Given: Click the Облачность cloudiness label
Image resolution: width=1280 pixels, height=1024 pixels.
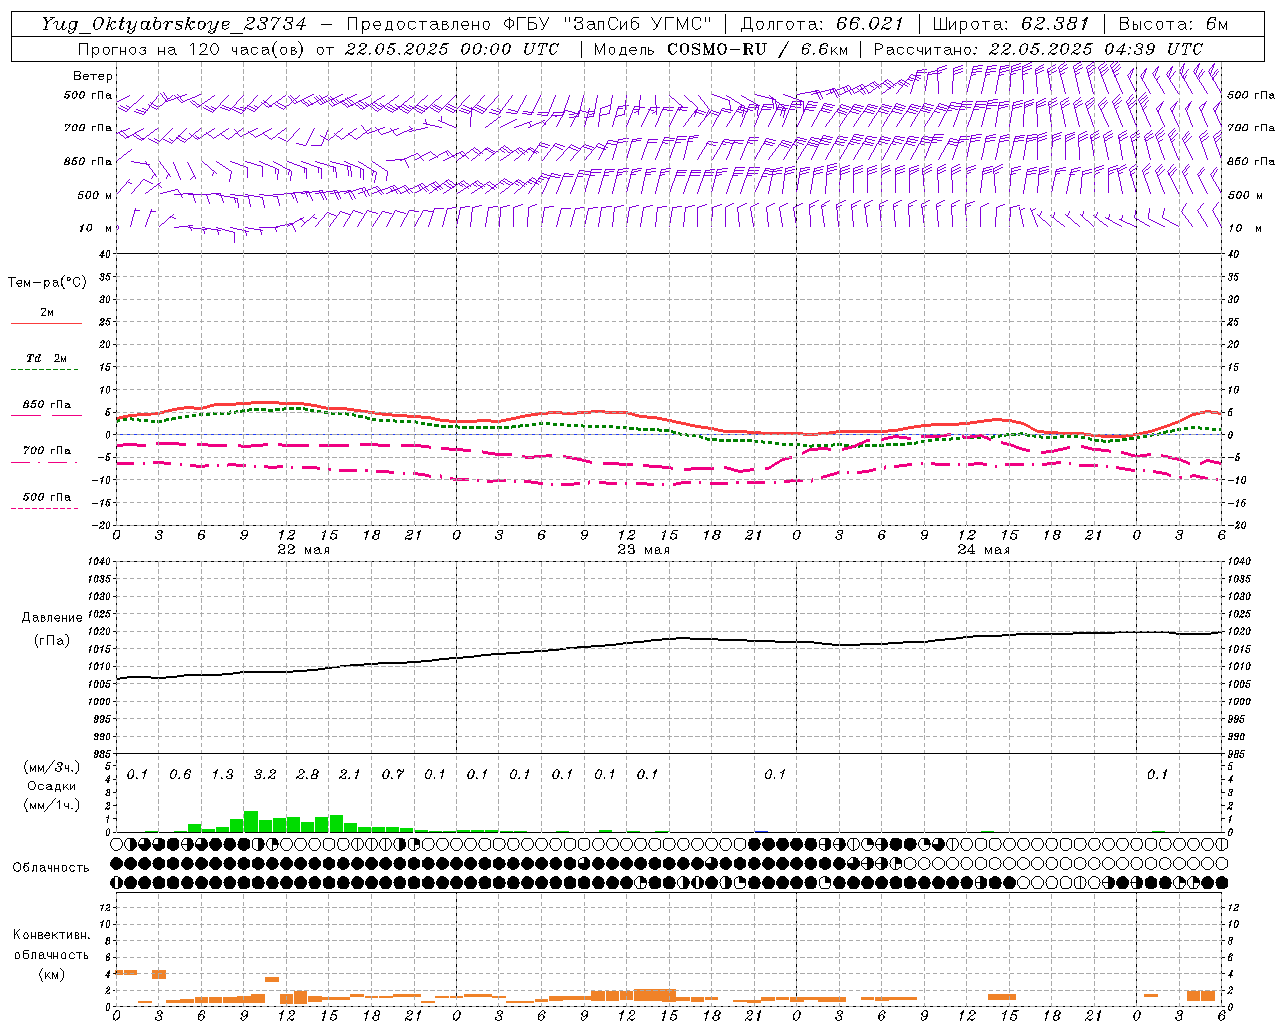Looking at the screenshot, I should tap(51, 868).
